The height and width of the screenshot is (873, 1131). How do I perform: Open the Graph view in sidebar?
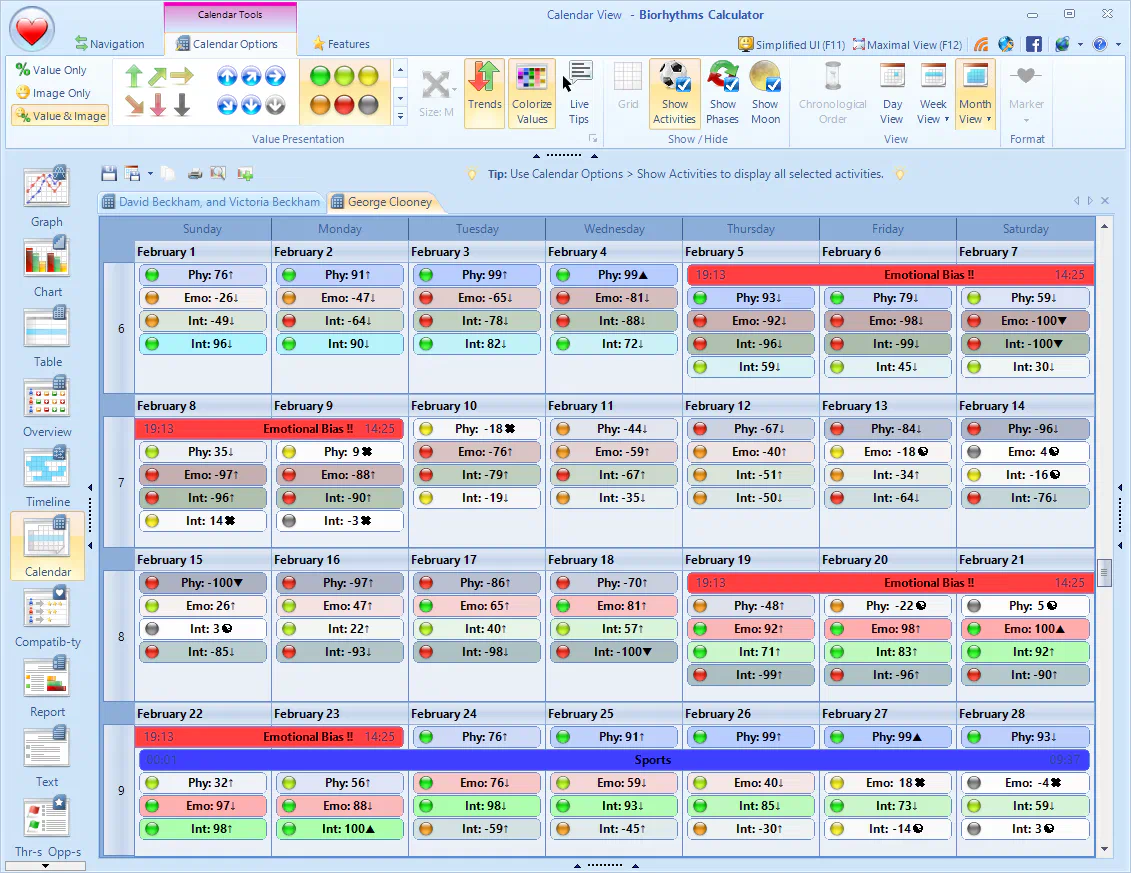46,196
